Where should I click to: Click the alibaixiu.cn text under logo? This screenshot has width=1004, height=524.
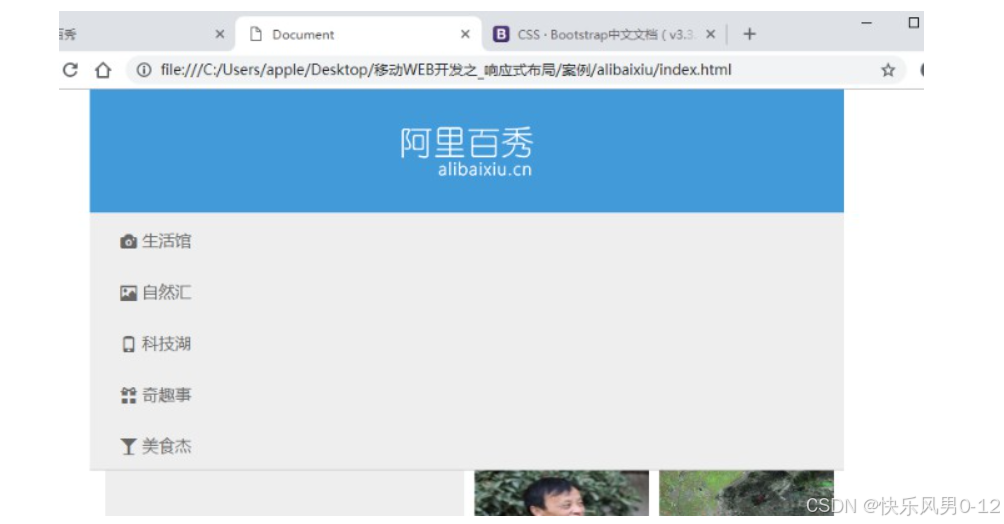pyautogui.click(x=485, y=170)
